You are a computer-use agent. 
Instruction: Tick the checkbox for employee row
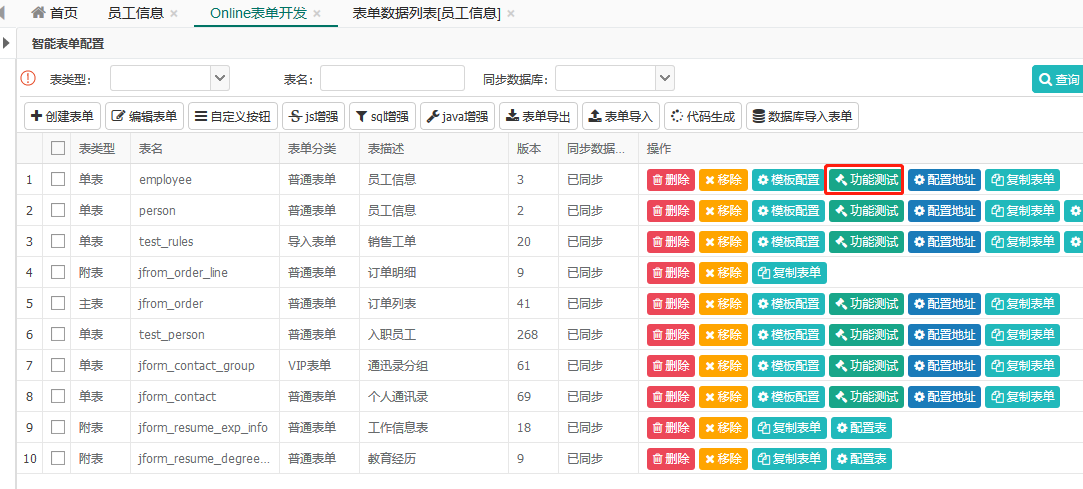pyautogui.click(x=58, y=180)
